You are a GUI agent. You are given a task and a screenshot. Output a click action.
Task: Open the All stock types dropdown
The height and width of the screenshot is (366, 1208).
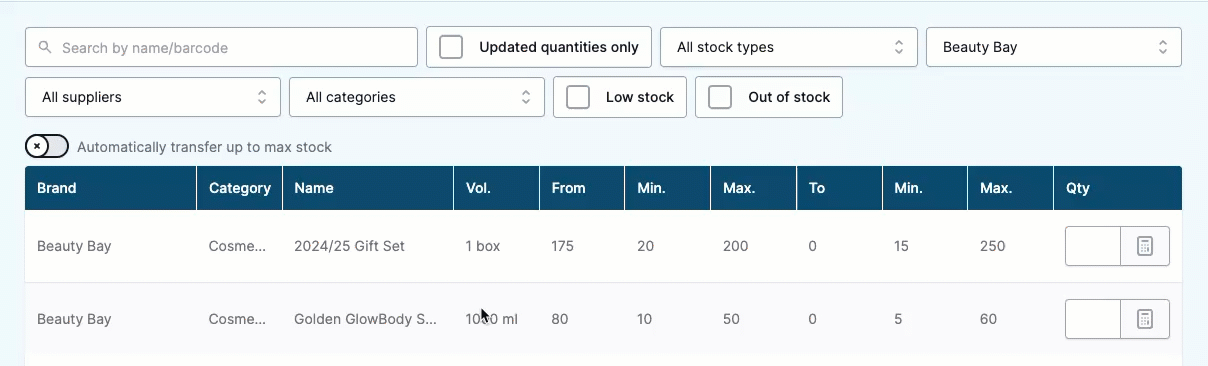(x=789, y=47)
